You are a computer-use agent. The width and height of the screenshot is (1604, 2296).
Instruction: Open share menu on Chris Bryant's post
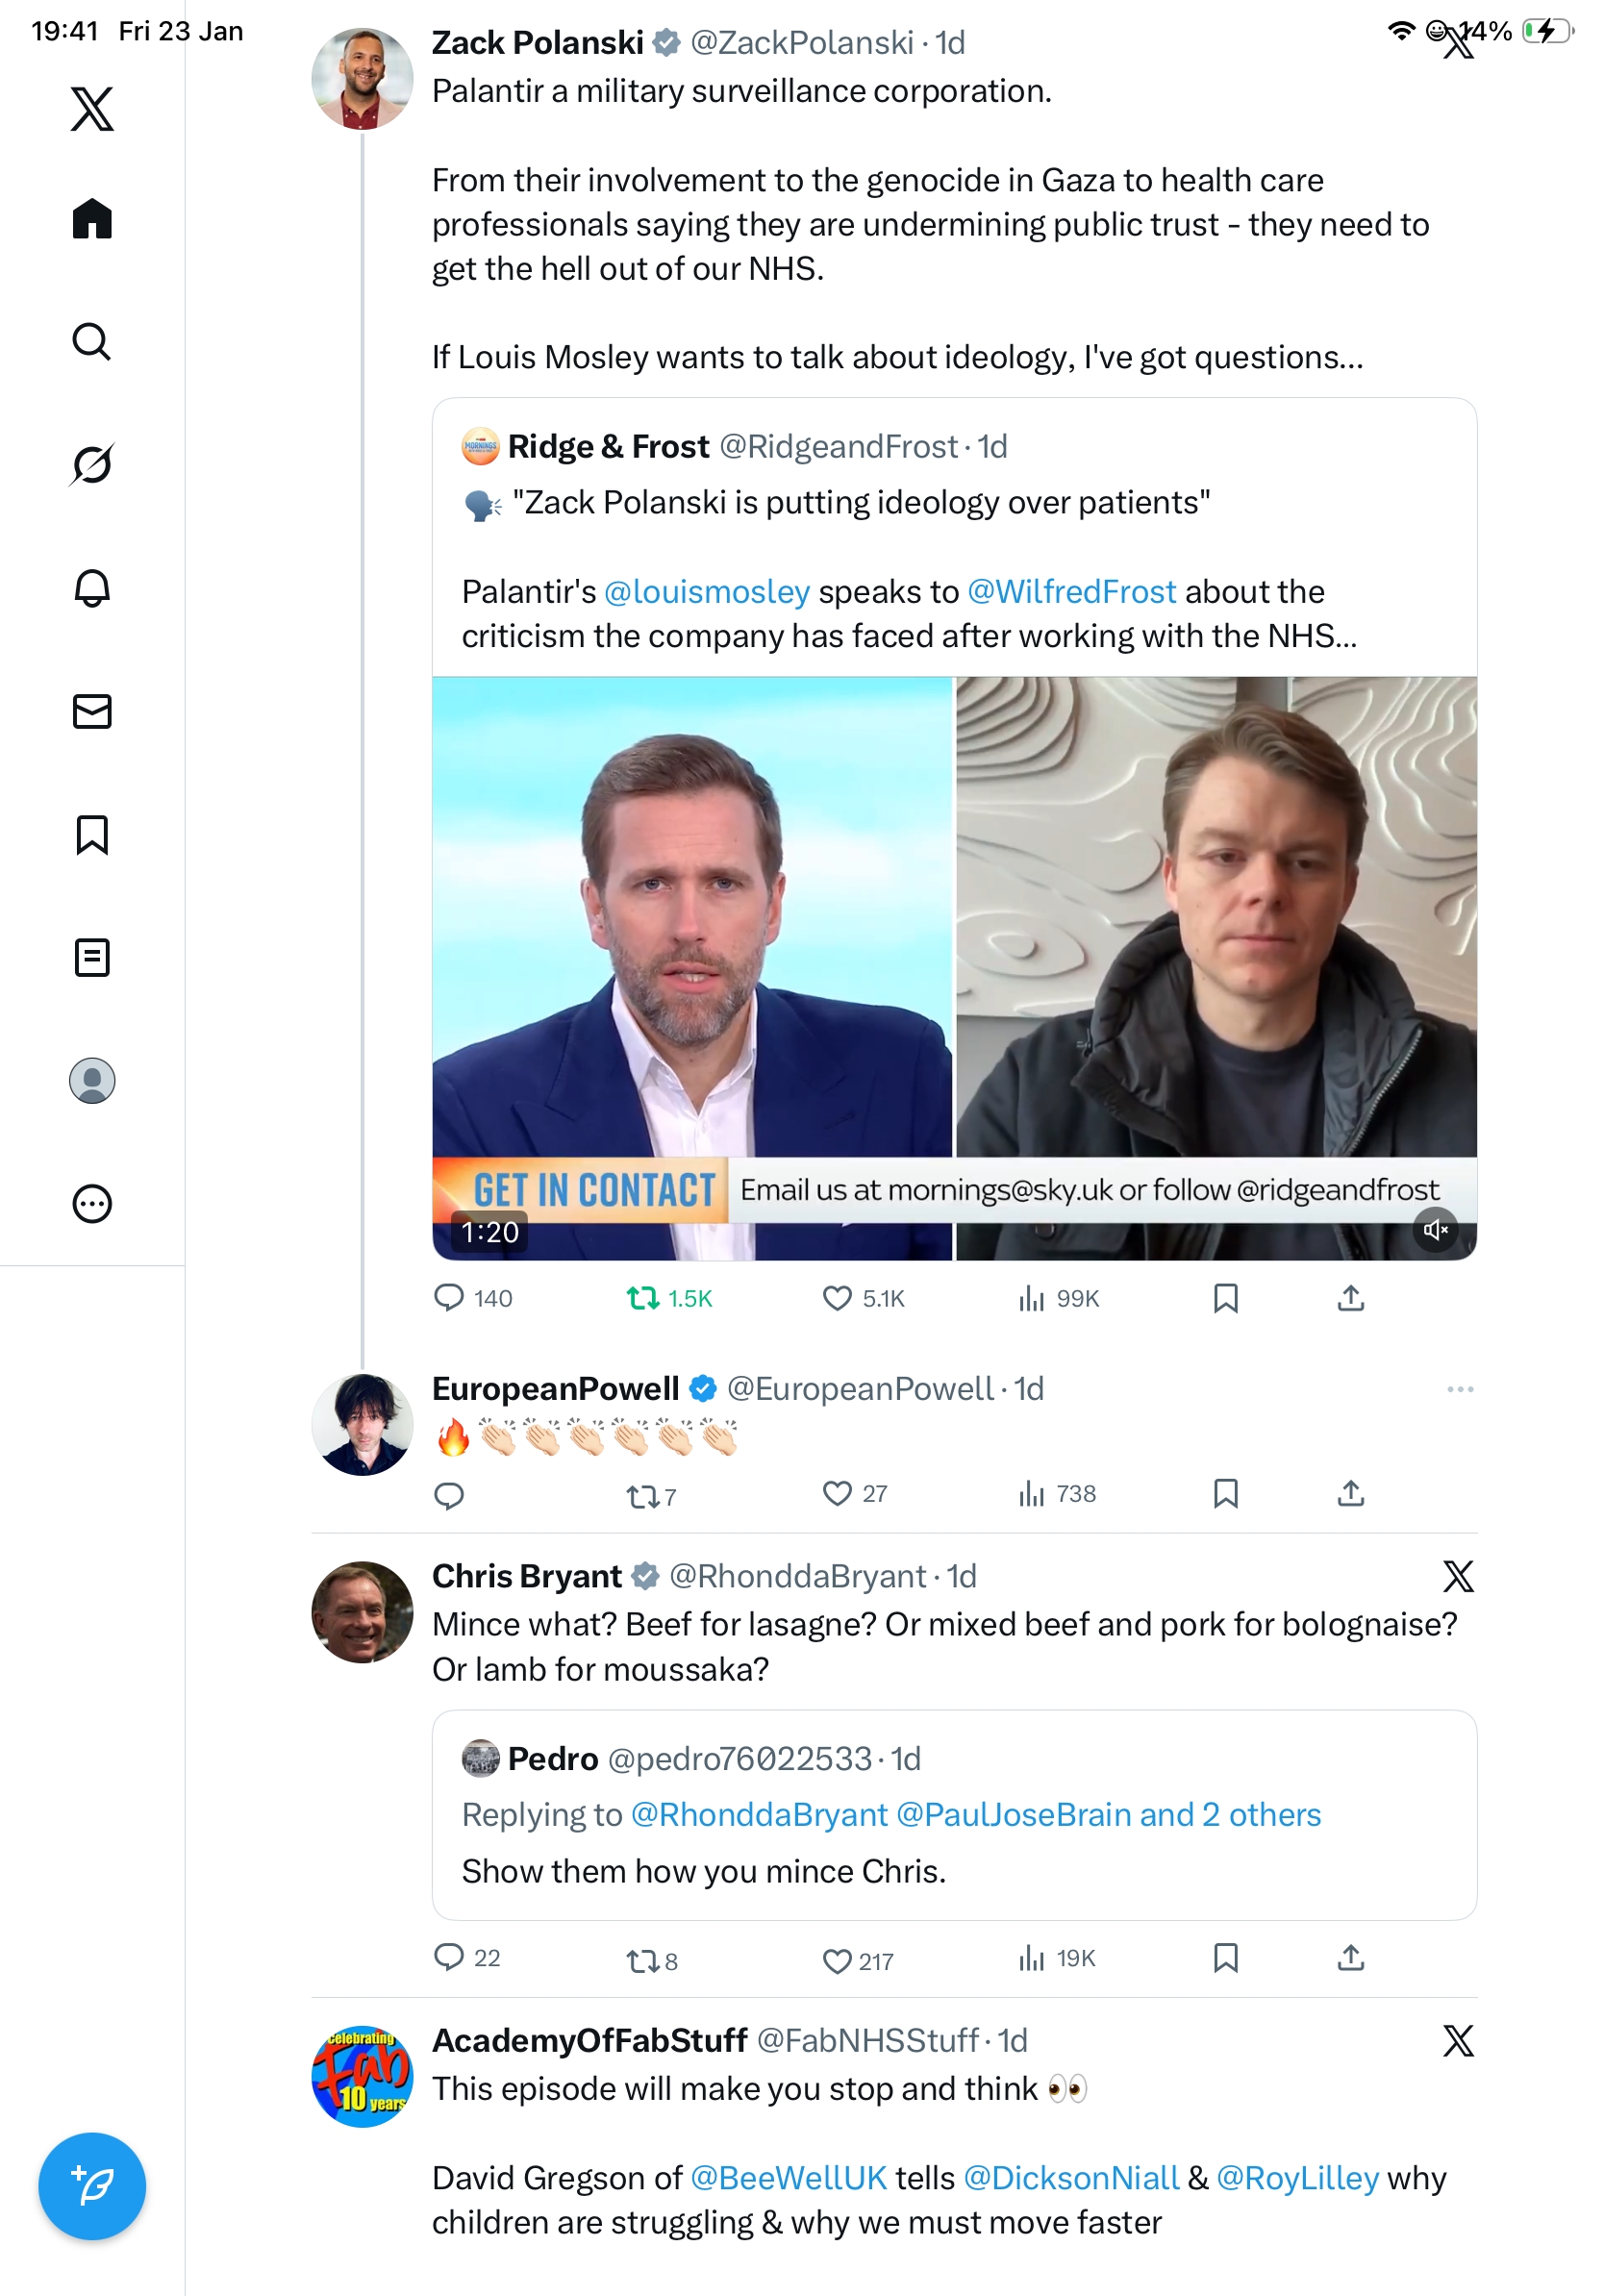(1350, 1957)
